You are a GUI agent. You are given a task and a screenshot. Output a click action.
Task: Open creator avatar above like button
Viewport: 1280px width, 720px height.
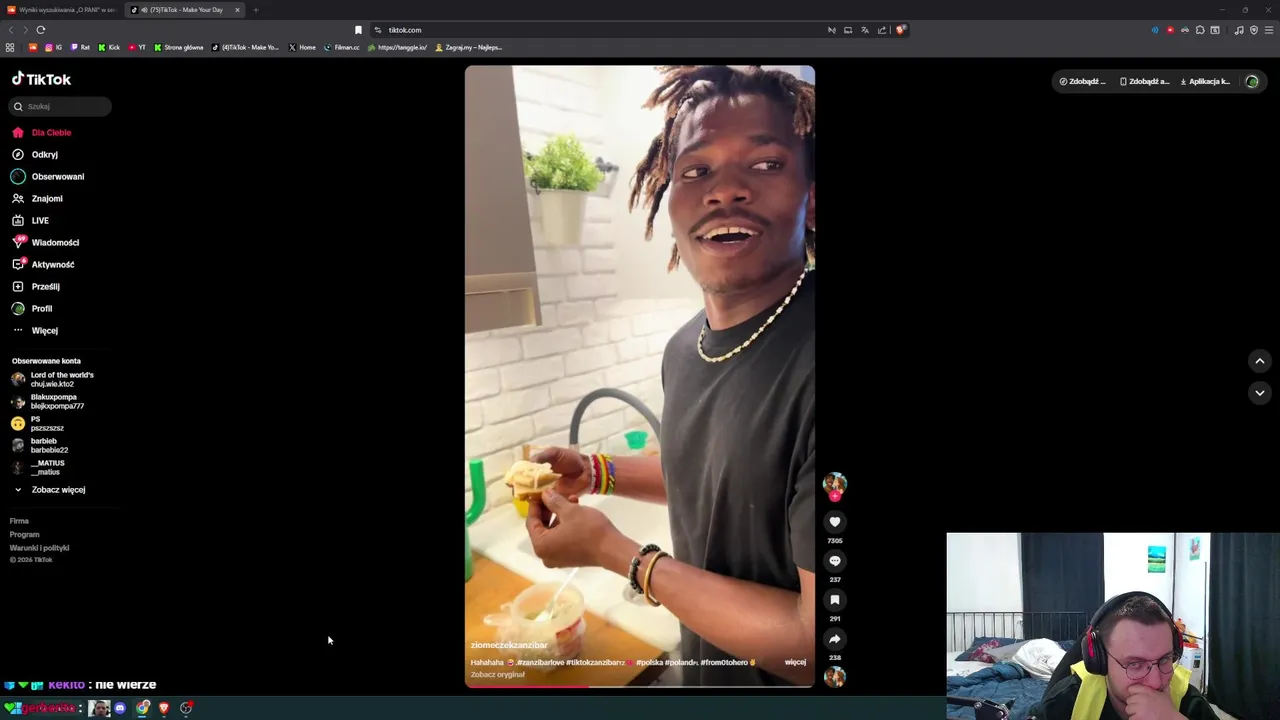pyautogui.click(x=835, y=484)
